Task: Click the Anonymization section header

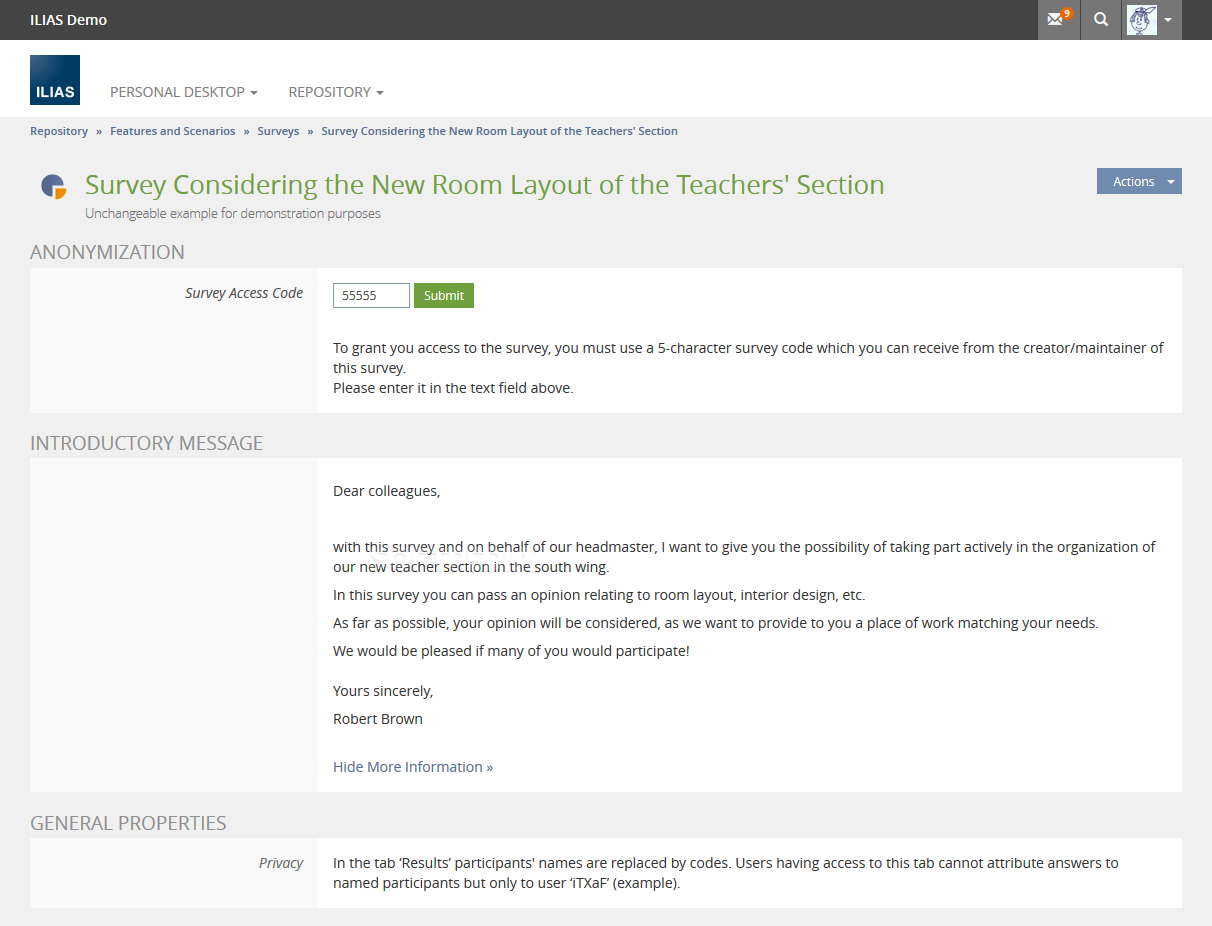Action: pyautogui.click(x=107, y=252)
